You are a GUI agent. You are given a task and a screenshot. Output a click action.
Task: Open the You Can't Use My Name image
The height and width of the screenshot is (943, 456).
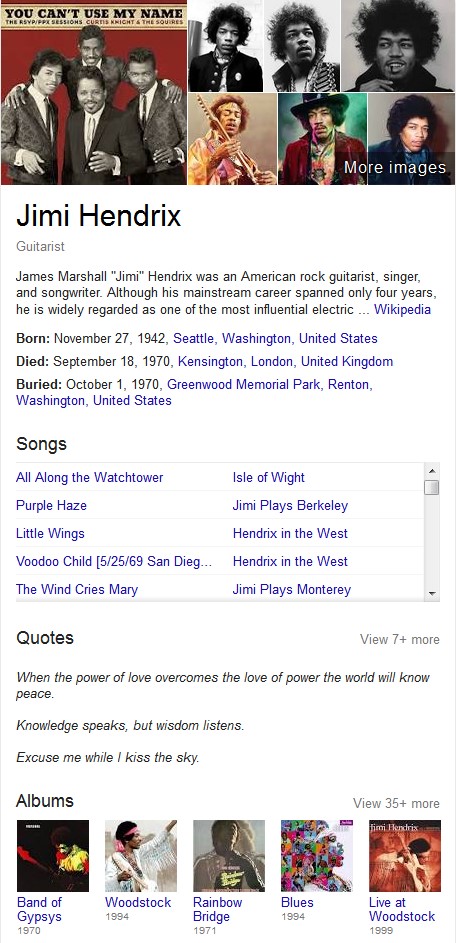pyautogui.click(x=93, y=92)
